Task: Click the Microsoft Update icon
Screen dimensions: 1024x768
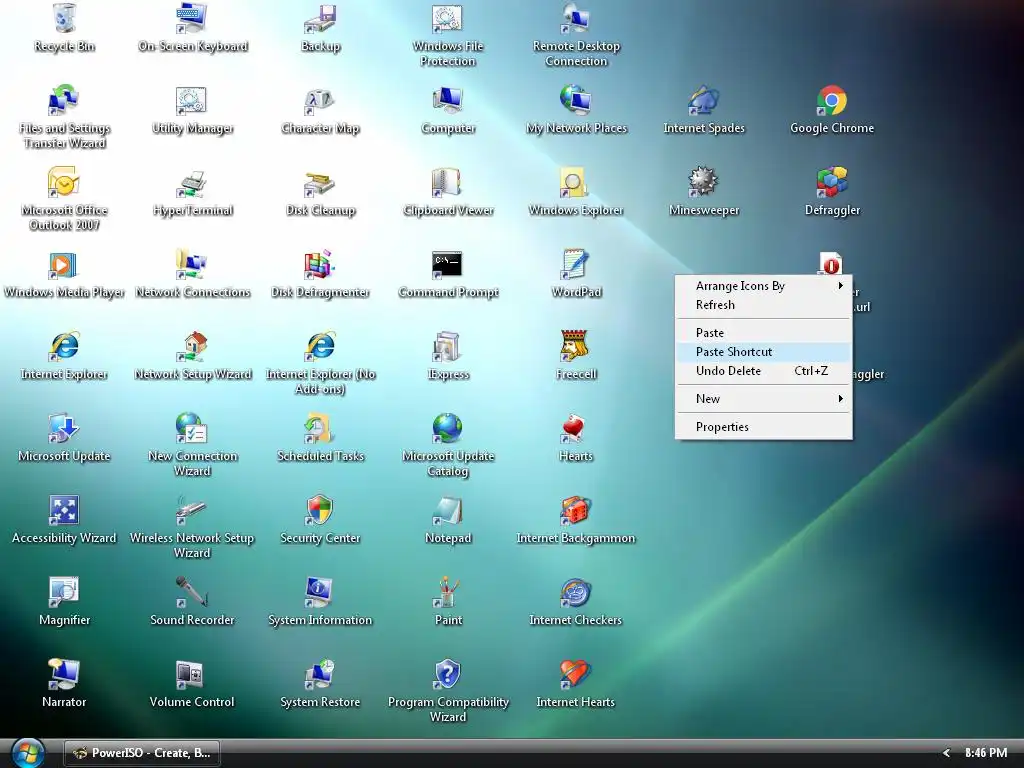Action: (64, 428)
